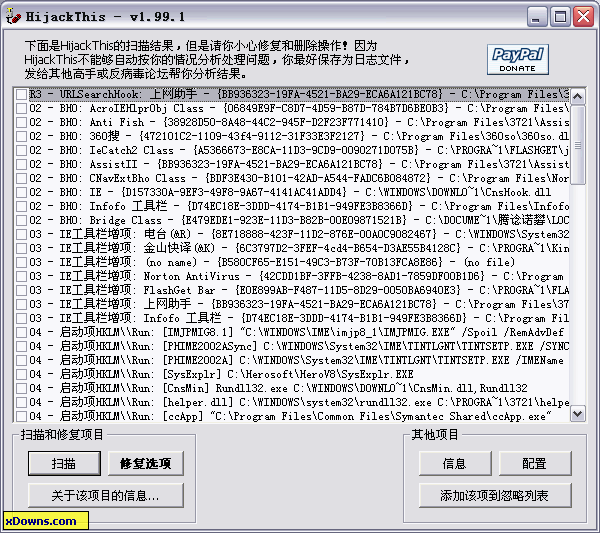Check the O3 (no name) entry checkbox
600x533 pixels.
tap(21, 262)
